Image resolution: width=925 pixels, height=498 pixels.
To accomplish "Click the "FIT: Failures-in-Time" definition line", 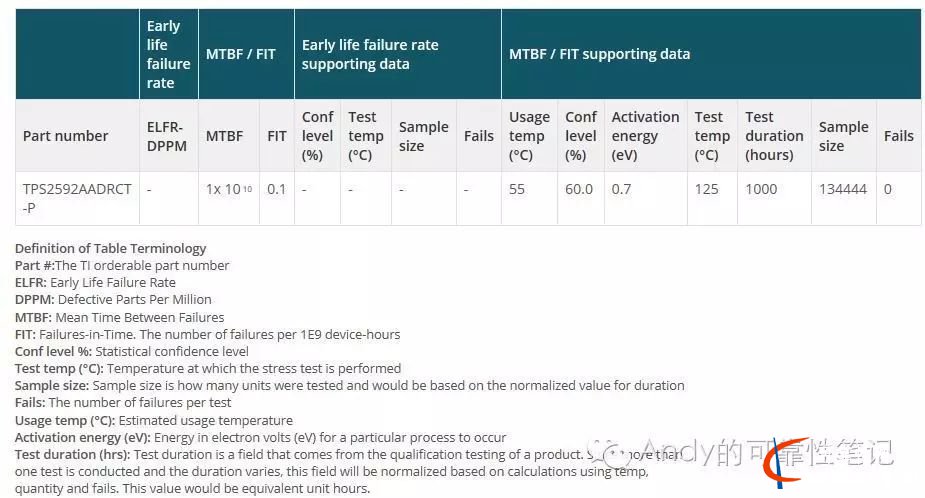I will tap(207, 334).
